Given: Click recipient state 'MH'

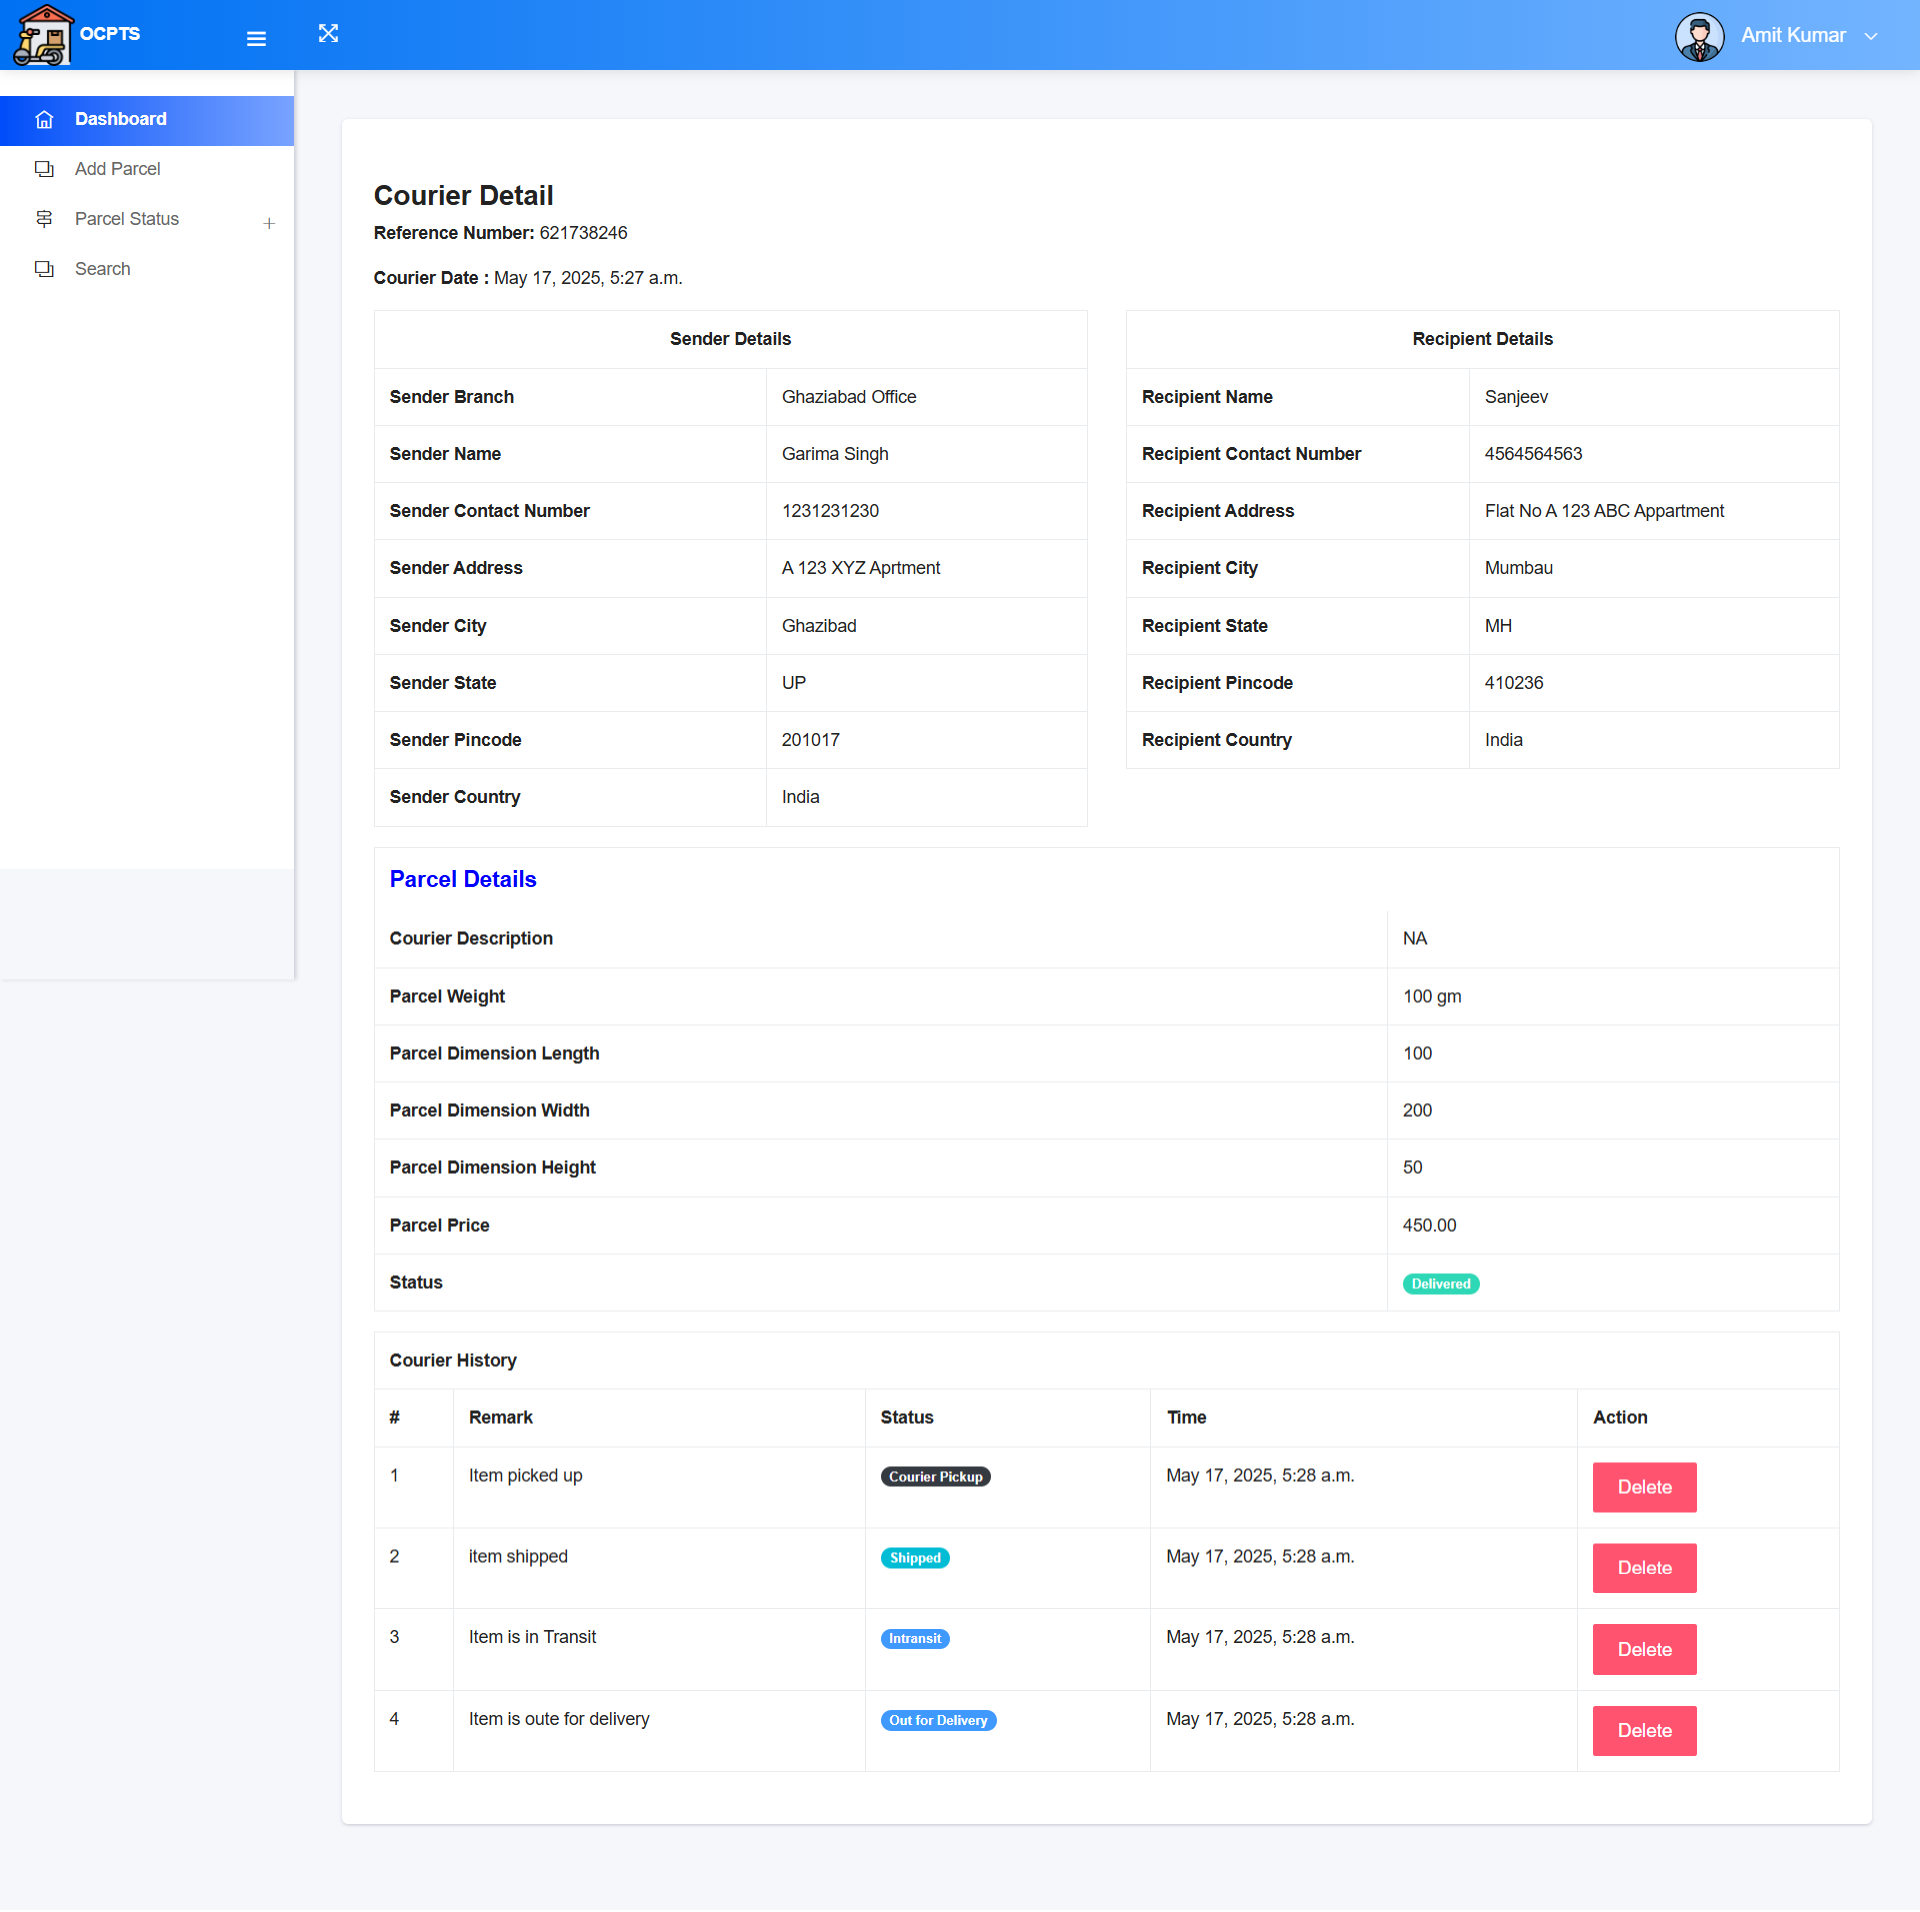Looking at the screenshot, I should coord(1498,626).
